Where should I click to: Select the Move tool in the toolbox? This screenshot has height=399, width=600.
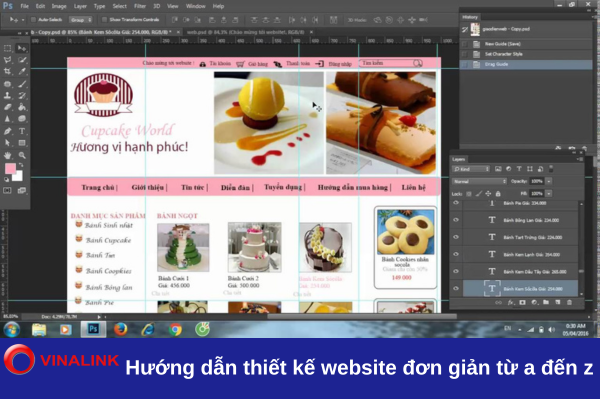click(22, 48)
